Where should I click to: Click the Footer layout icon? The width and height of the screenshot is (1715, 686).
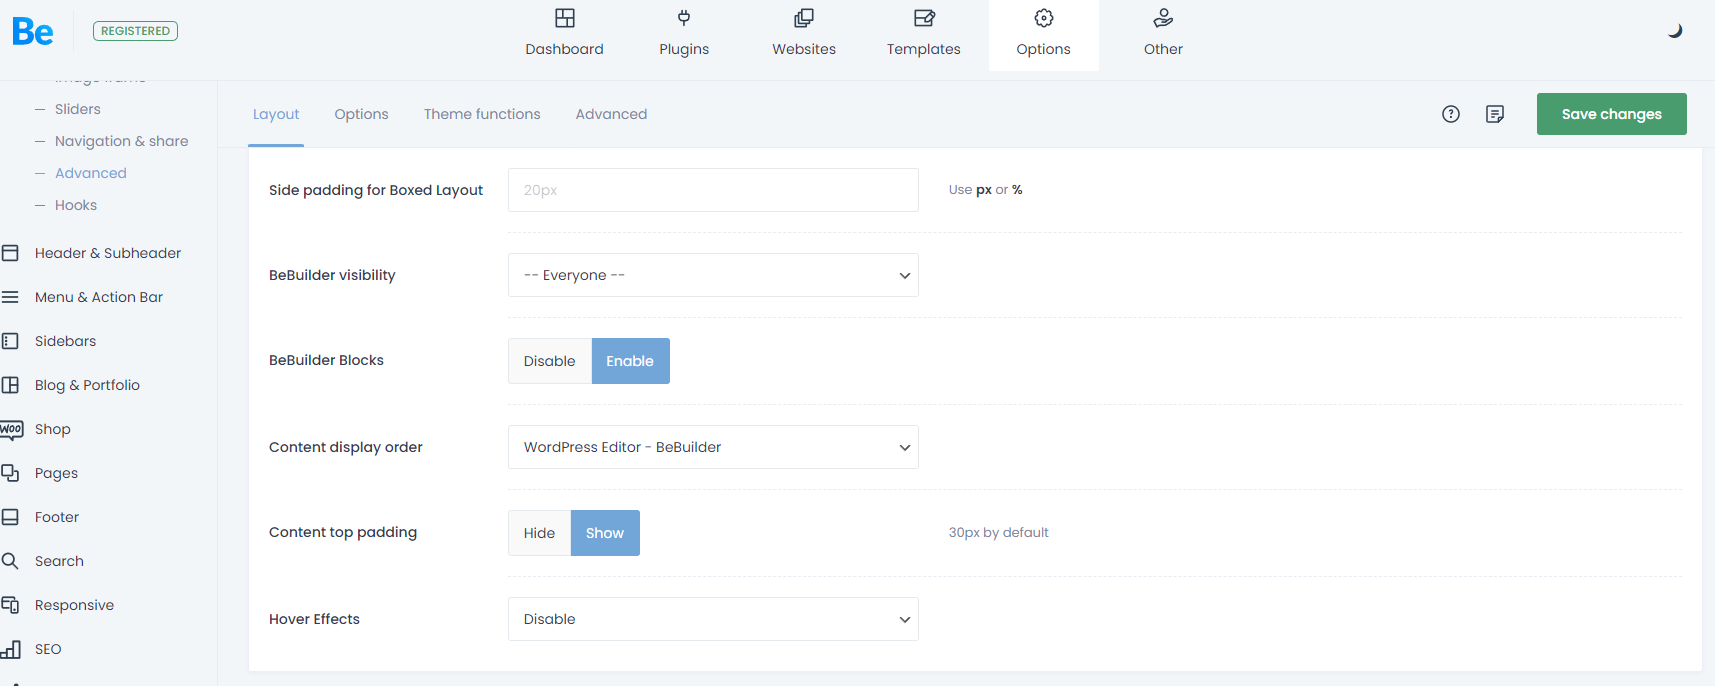click(10, 517)
